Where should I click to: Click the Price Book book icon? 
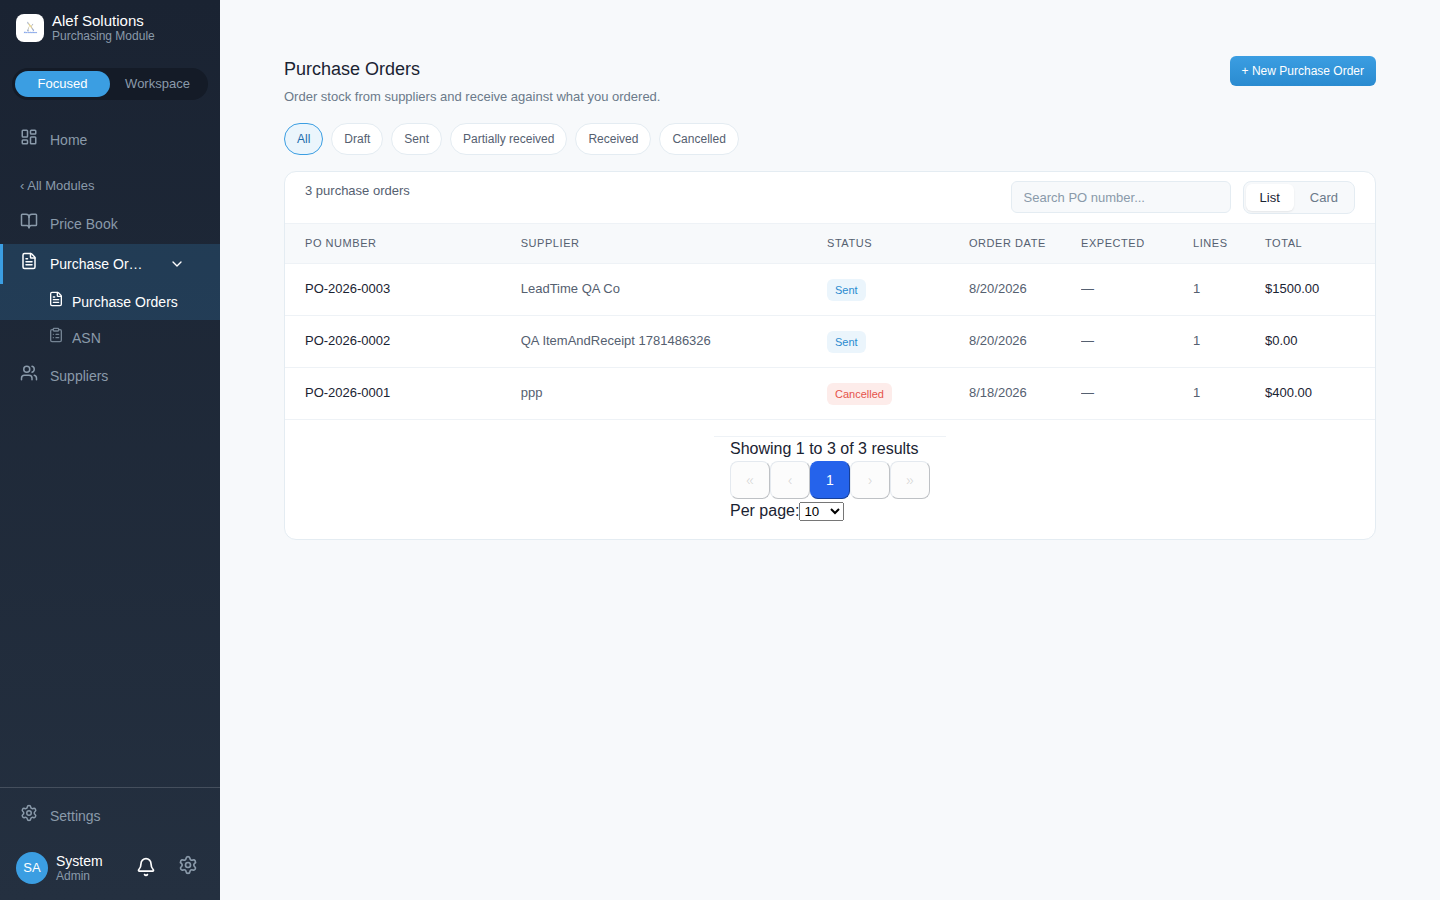tap(29, 221)
